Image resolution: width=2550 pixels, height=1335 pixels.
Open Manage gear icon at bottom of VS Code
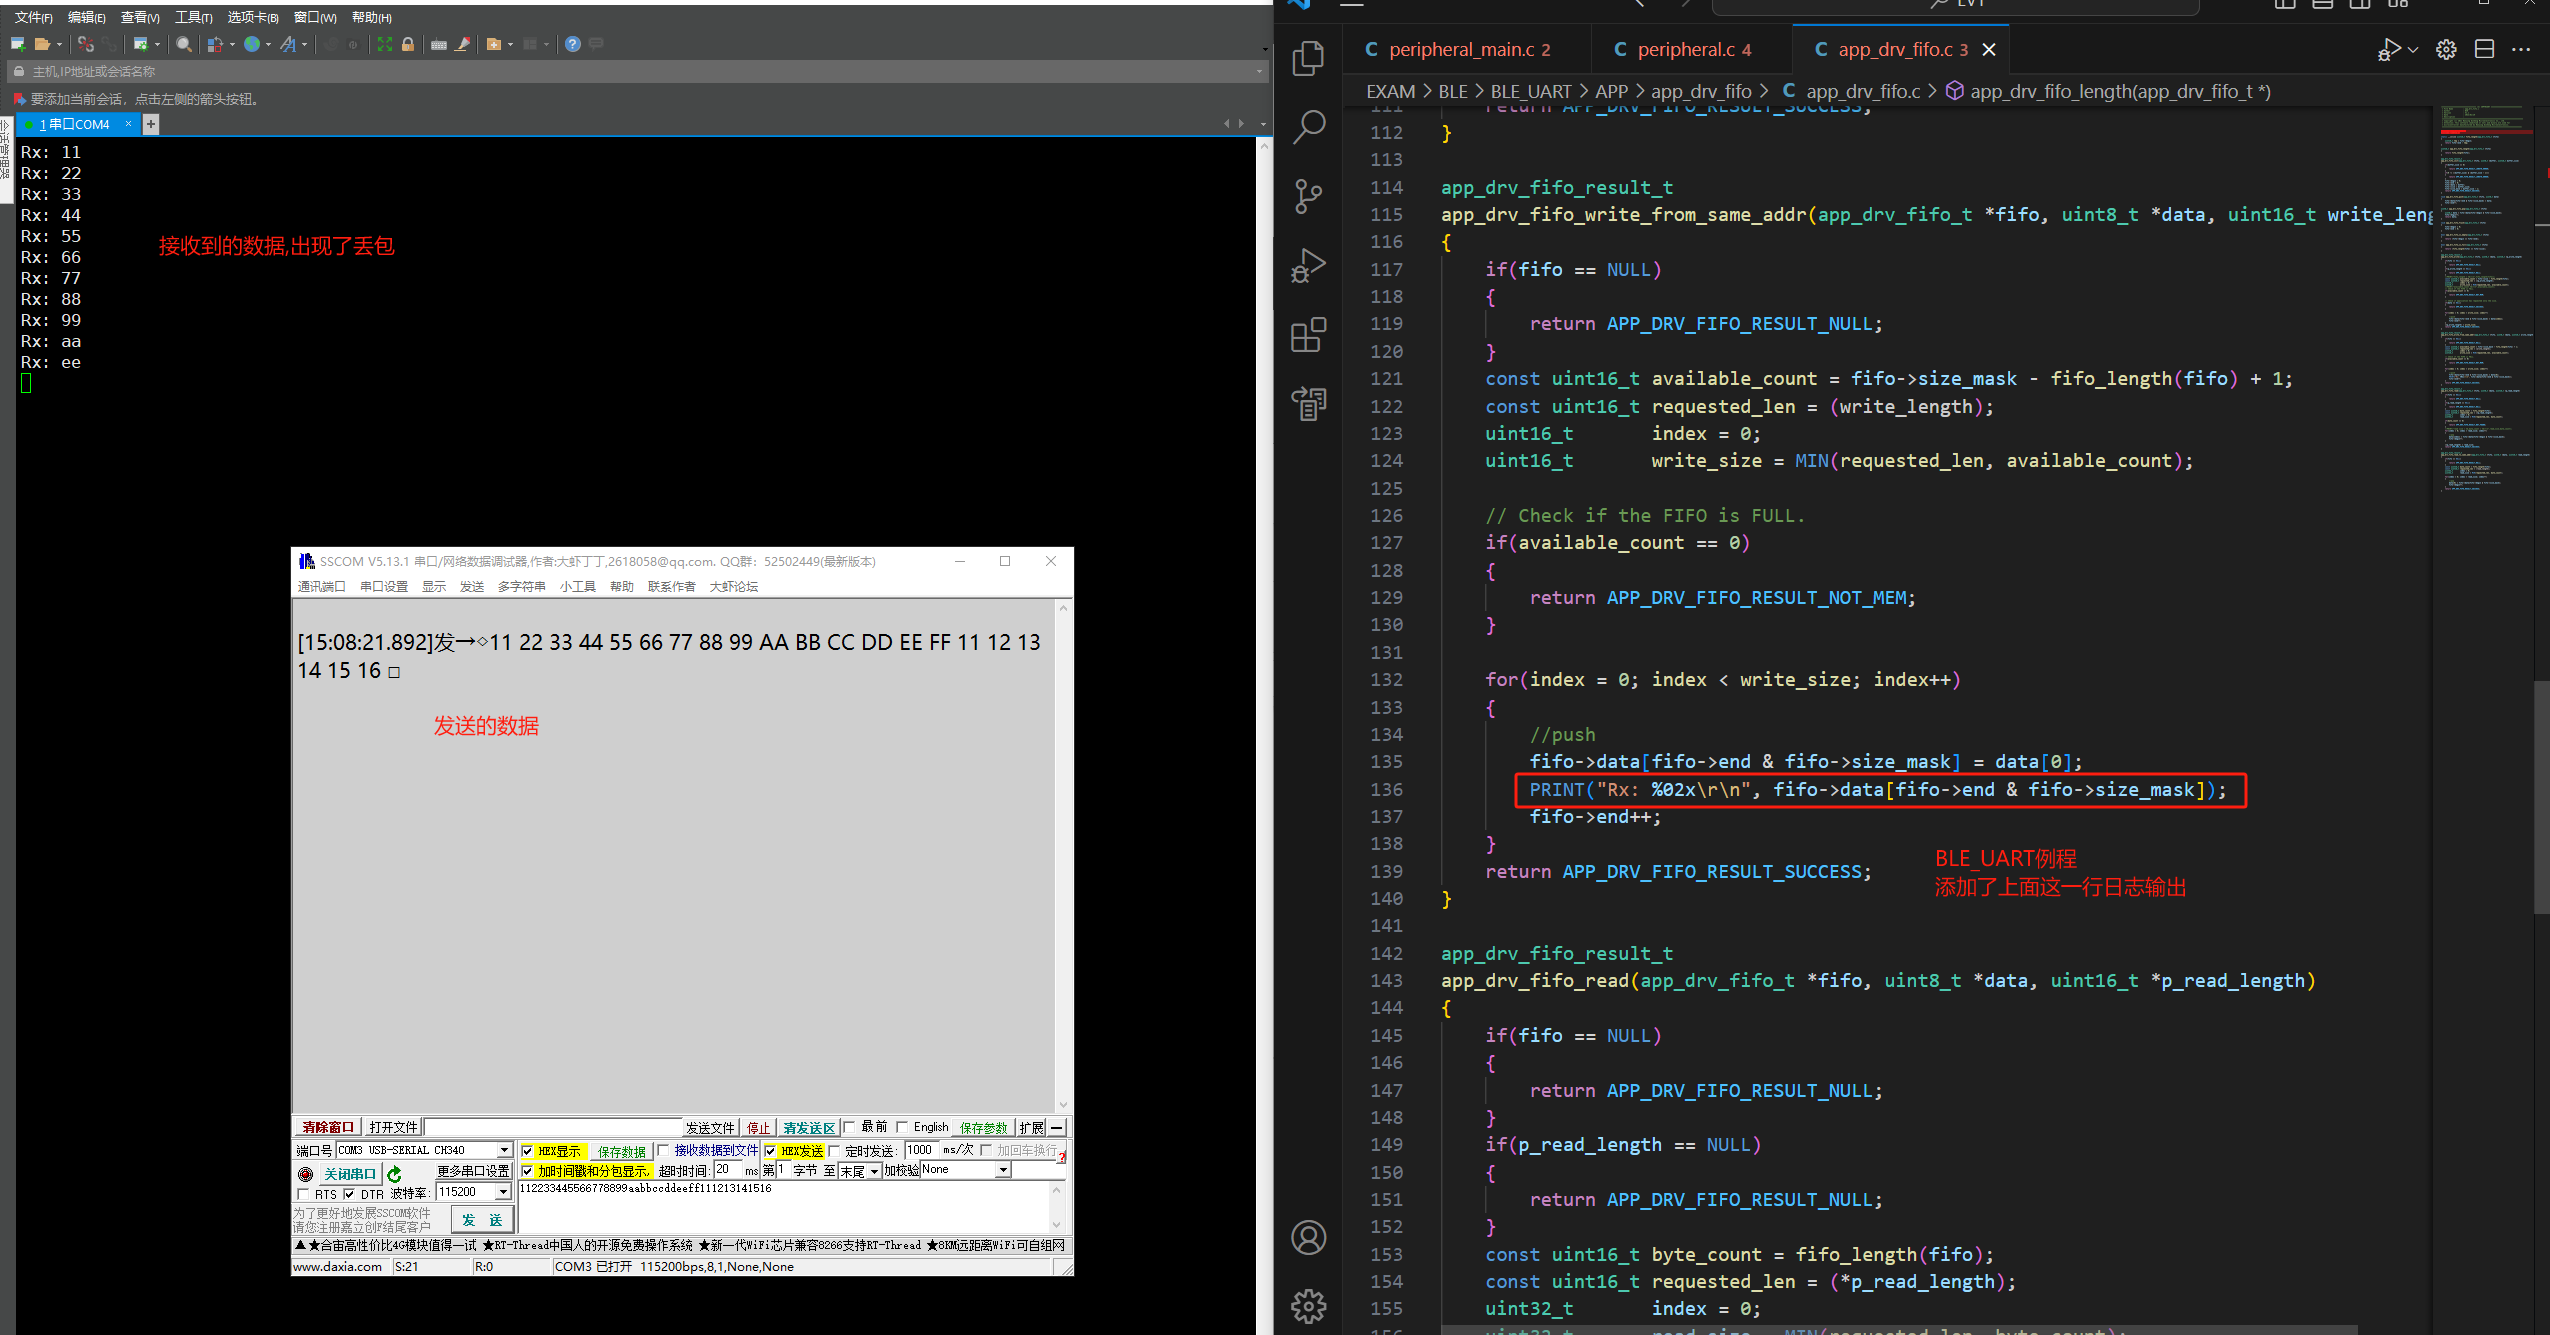[1309, 1306]
